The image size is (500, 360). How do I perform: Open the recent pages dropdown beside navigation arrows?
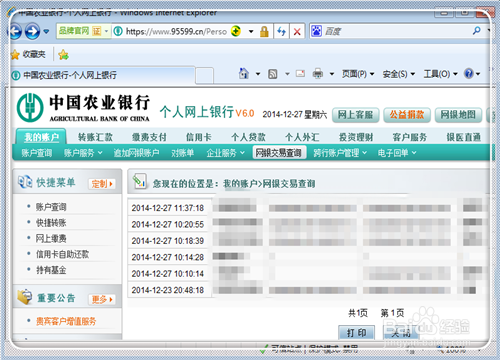click(x=46, y=32)
